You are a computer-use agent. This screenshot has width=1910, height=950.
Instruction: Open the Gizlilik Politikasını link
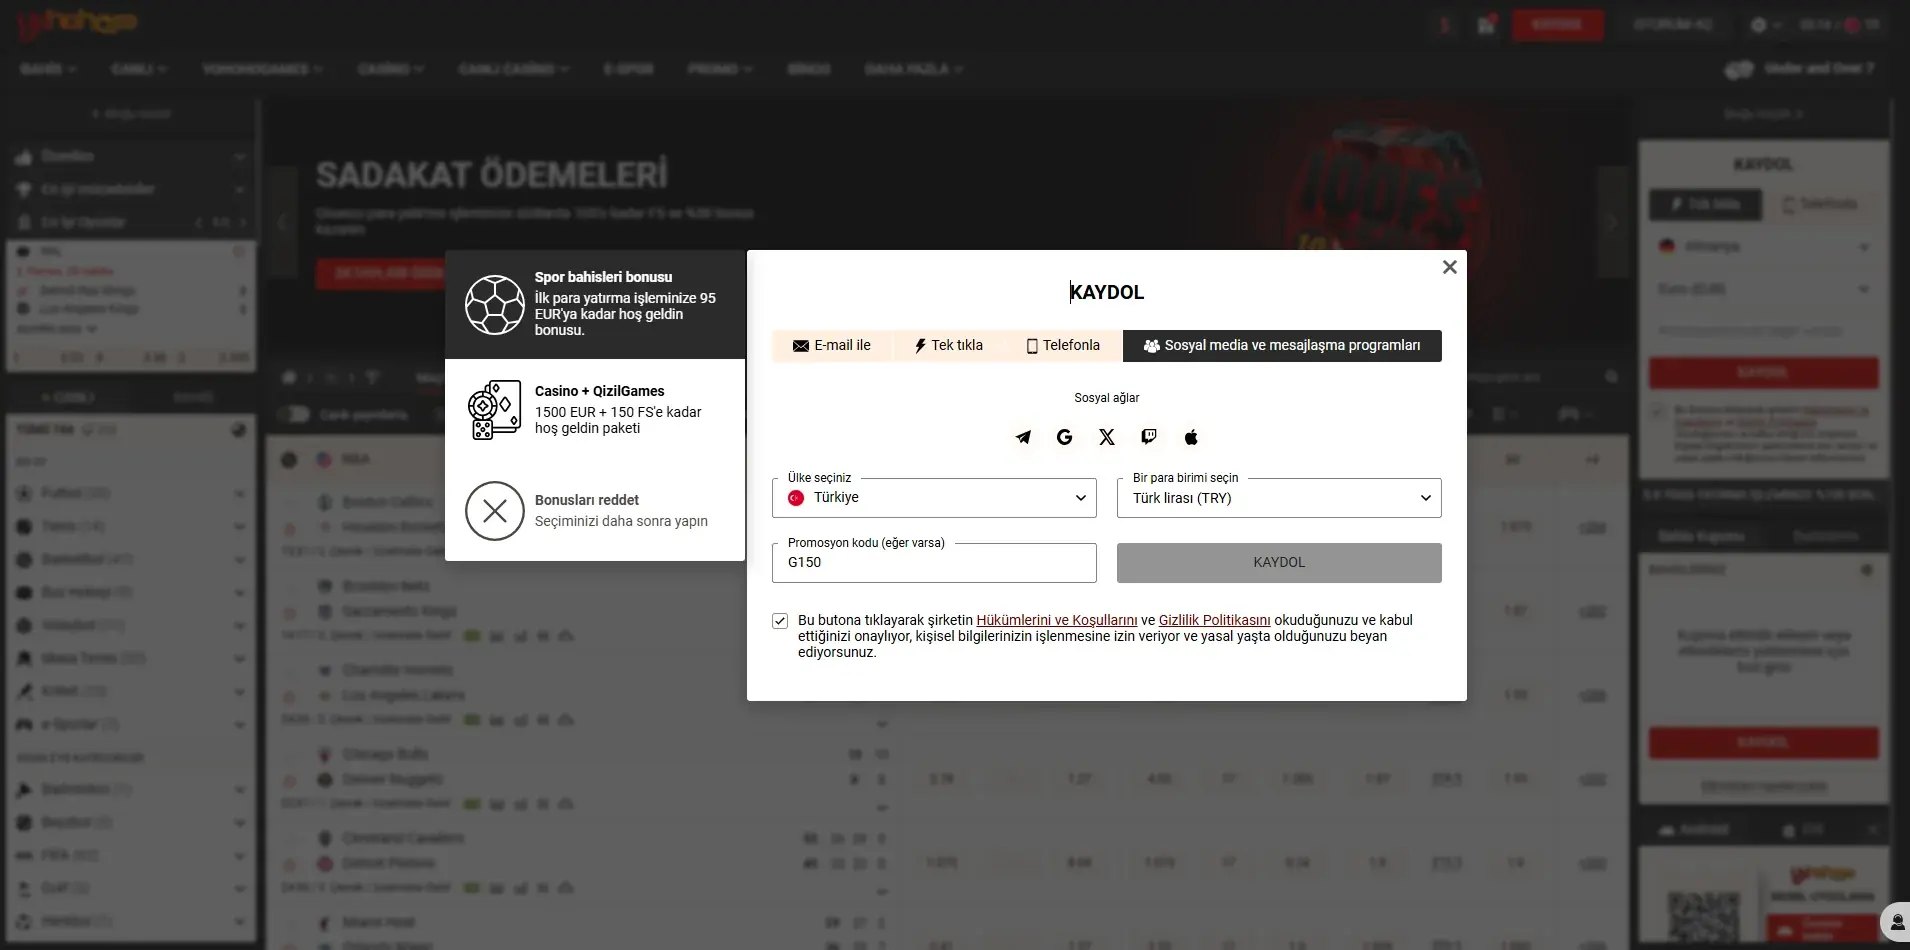[x=1215, y=620]
